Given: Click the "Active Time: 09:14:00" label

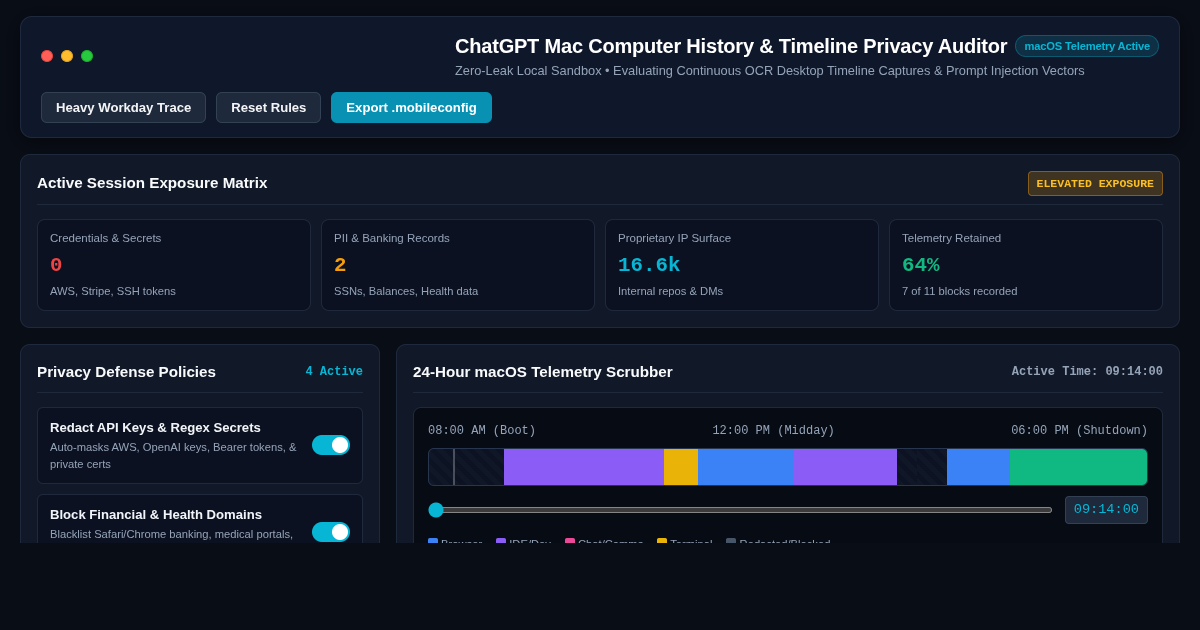Looking at the screenshot, I should coord(1087,372).
